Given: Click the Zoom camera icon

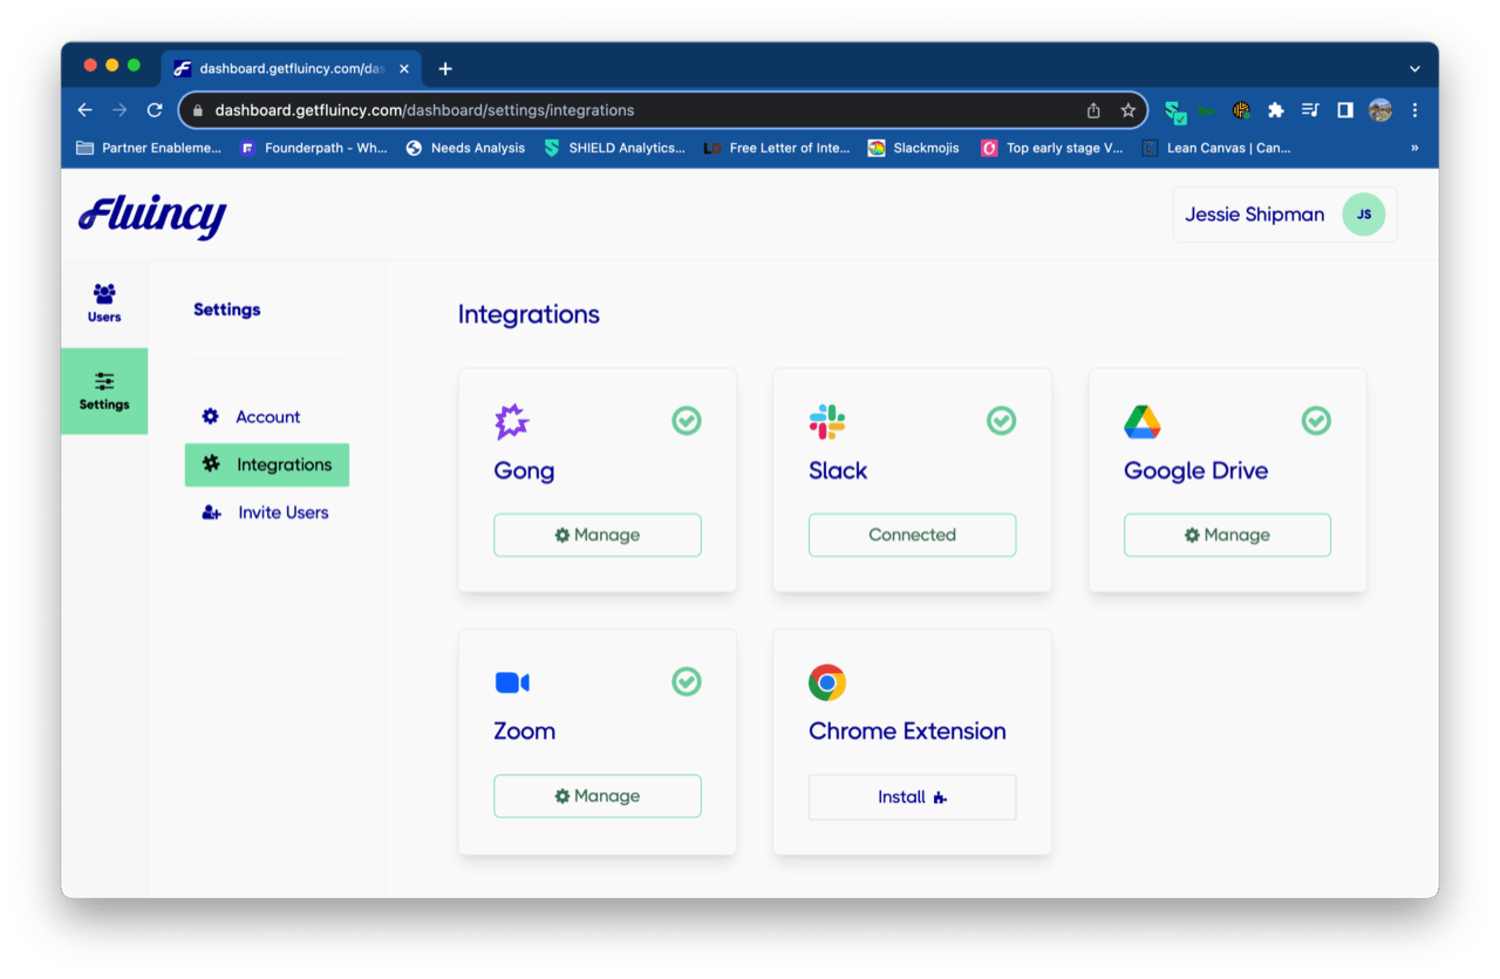Looking at the screenshot, I should [x=512, y=682].
